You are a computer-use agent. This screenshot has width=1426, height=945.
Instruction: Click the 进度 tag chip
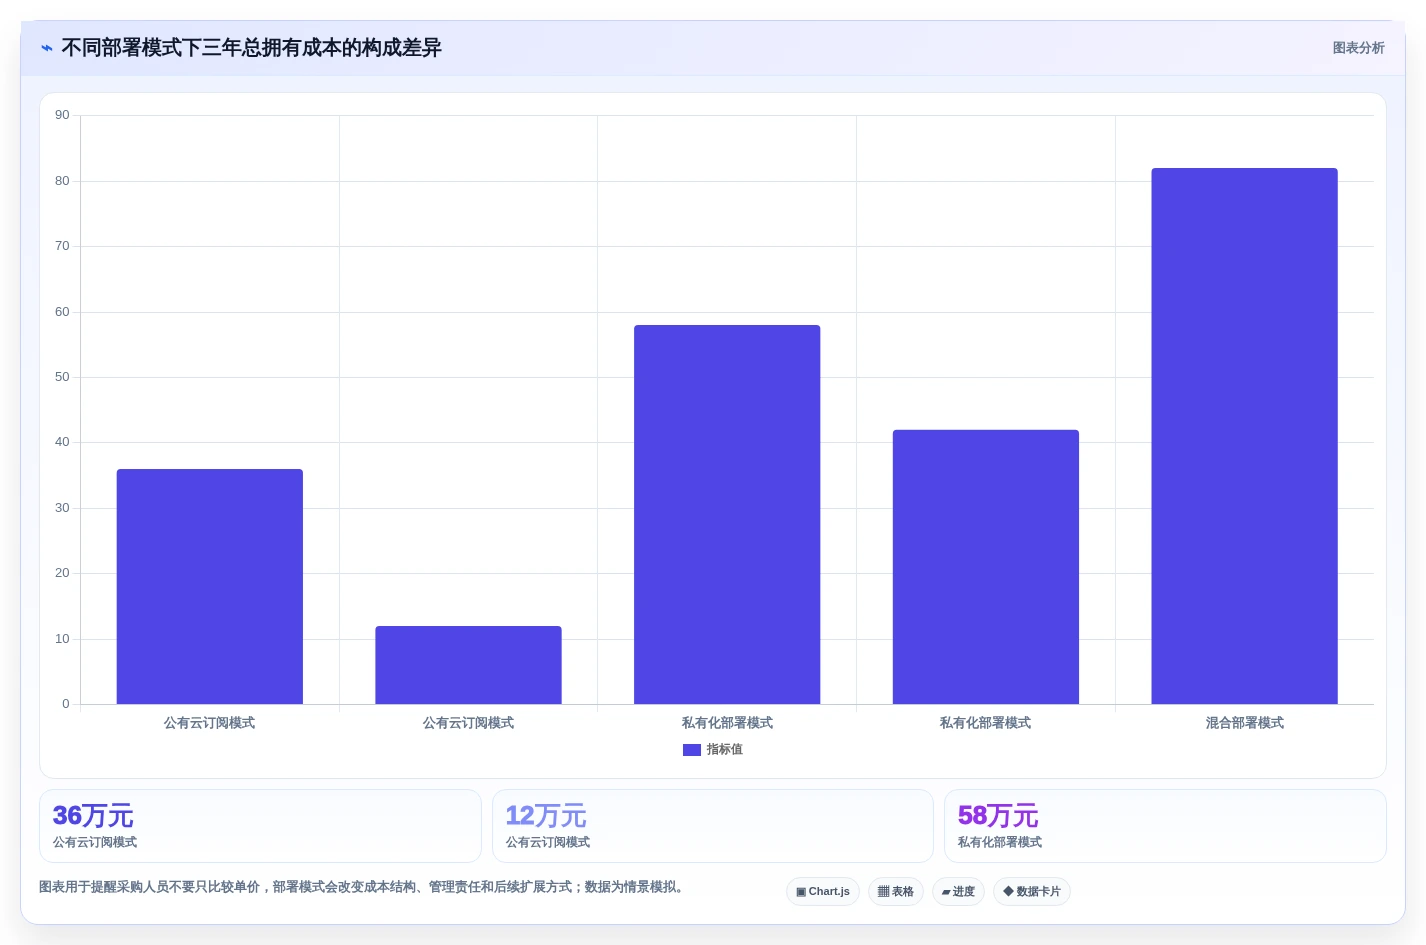tap(958, 891)
